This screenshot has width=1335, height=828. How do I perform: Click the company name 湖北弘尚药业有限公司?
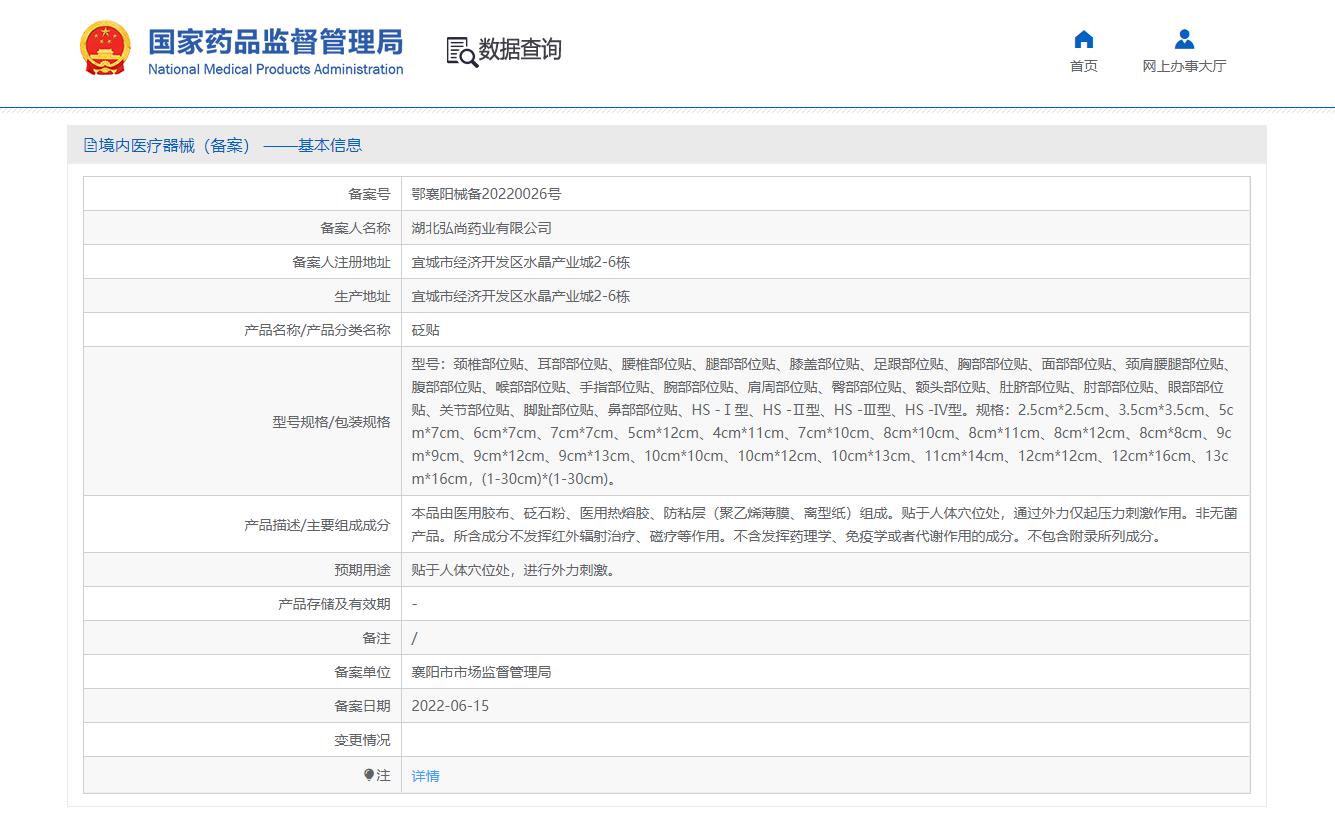481,228
